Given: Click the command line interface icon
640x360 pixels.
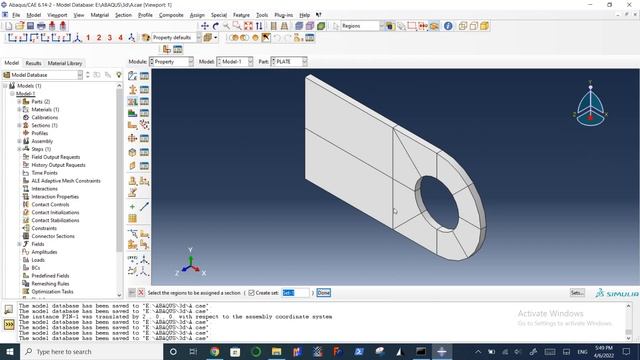Looking at the screenshot, I should click(9, 324).
